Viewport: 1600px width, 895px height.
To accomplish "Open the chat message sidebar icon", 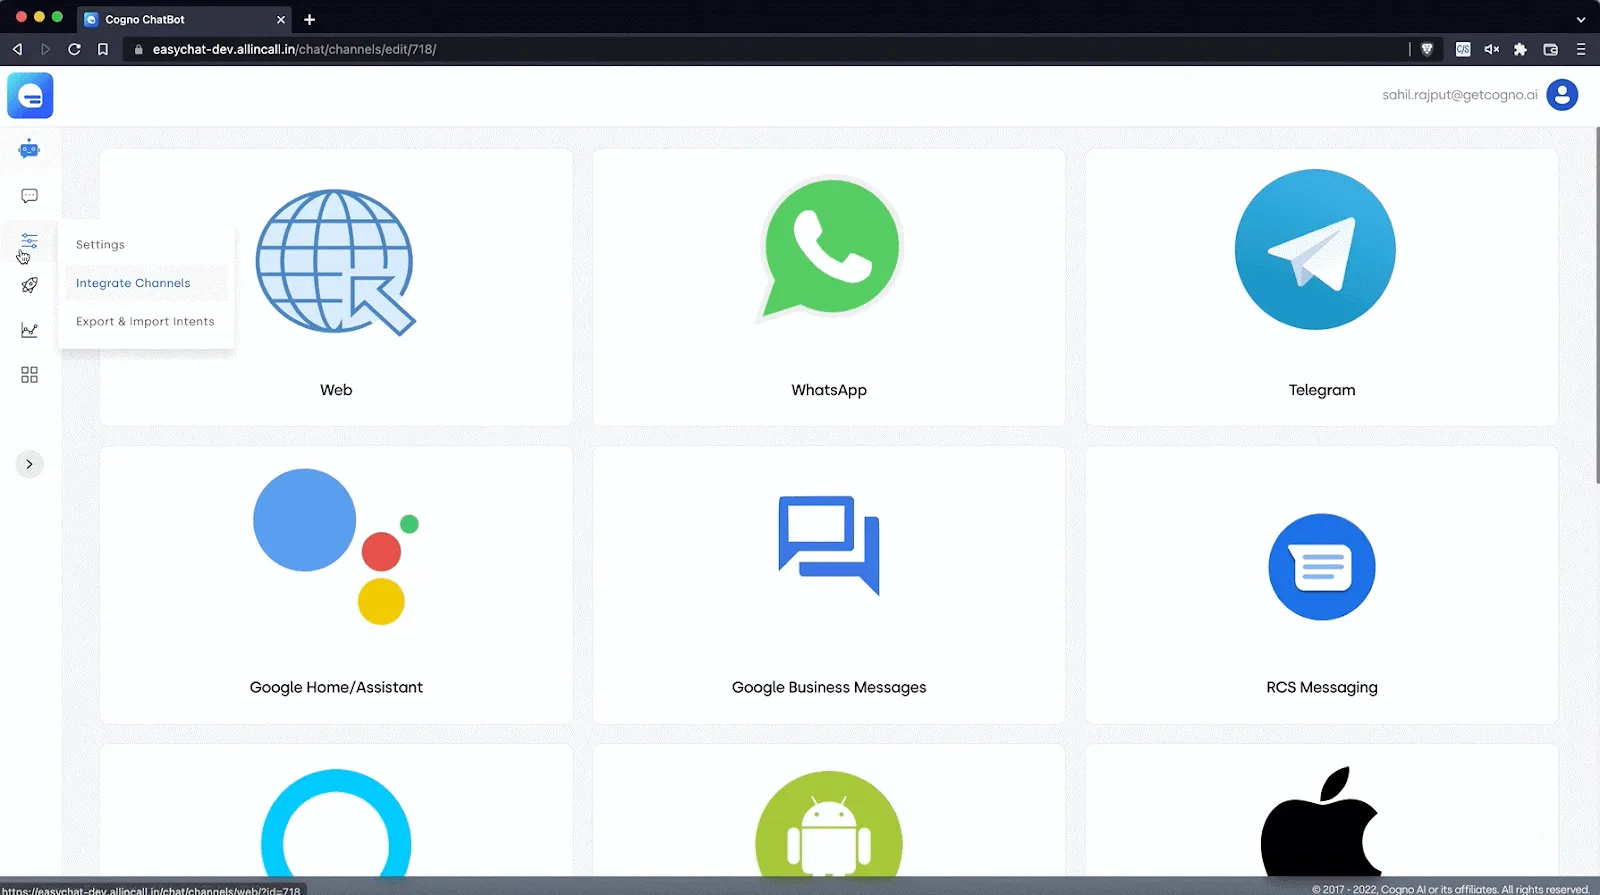I will pos(29,196).
